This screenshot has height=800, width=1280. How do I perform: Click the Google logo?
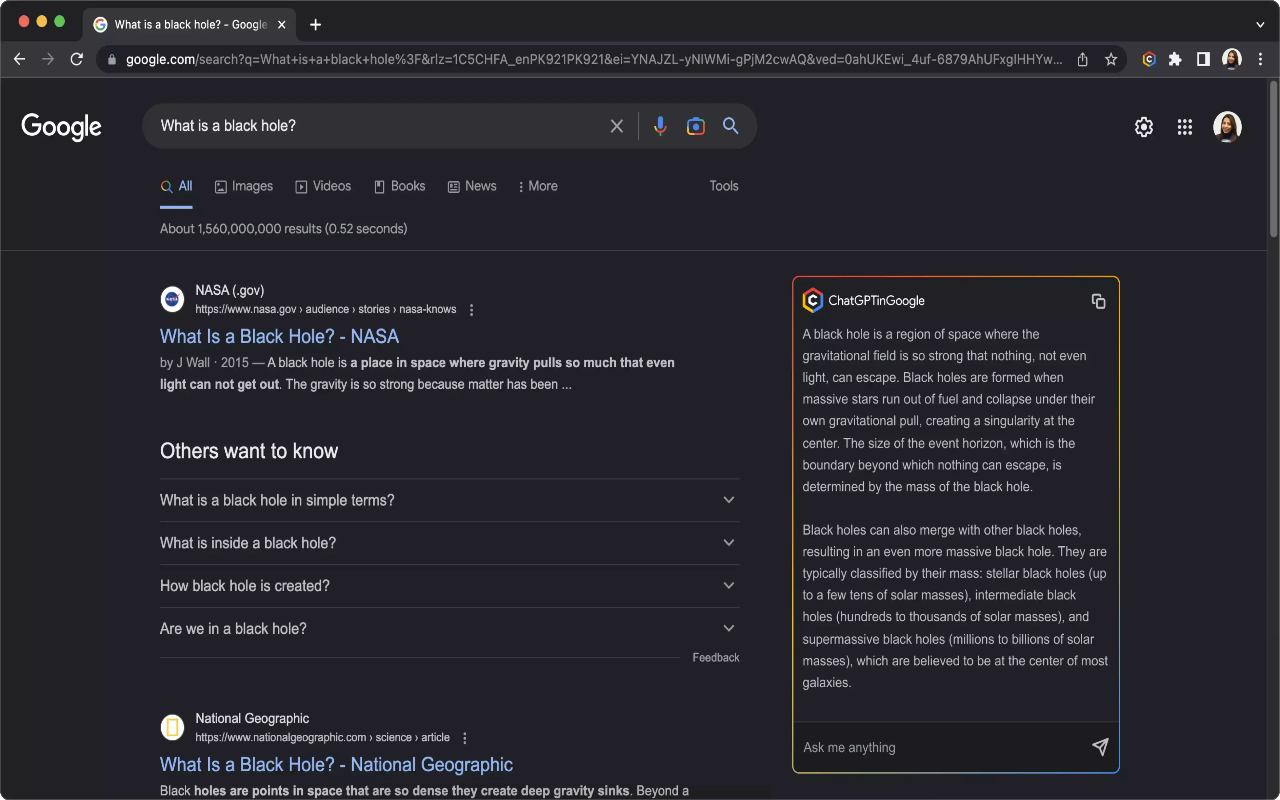(62, 127)
